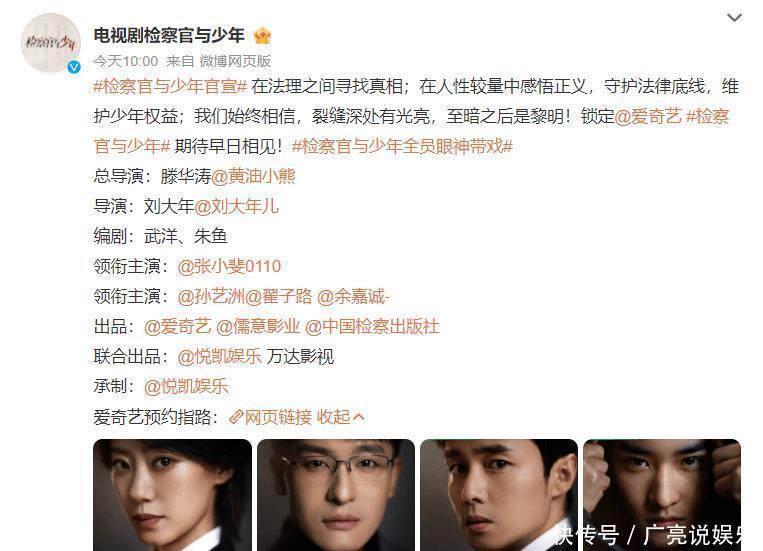Open mention @儒意影业

(258, 327)
